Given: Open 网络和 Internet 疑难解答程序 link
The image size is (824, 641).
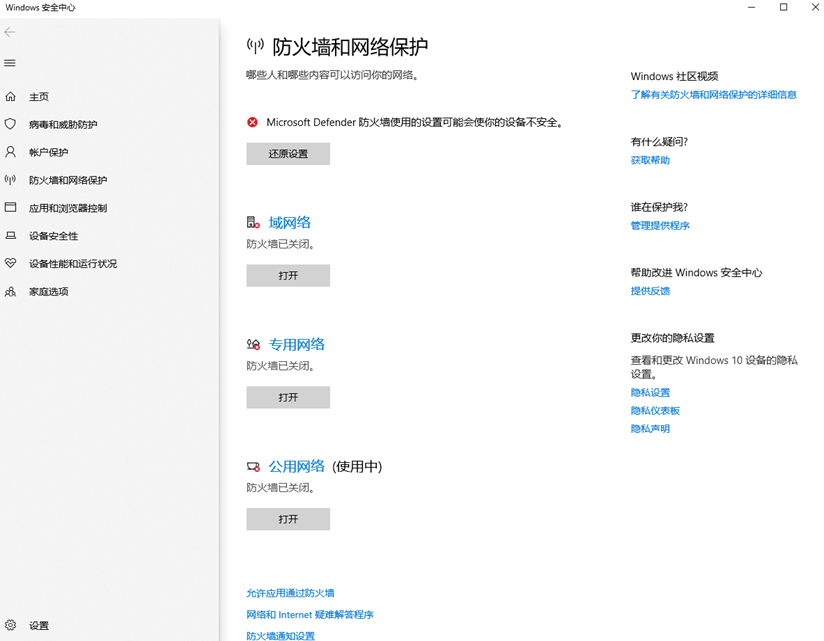Looking at the screenshot, I should pyautogui.click(x=310, y=615).
